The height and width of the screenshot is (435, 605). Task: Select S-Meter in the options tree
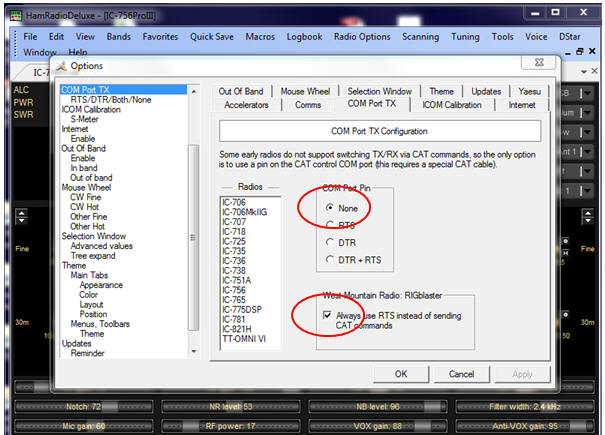84,119
